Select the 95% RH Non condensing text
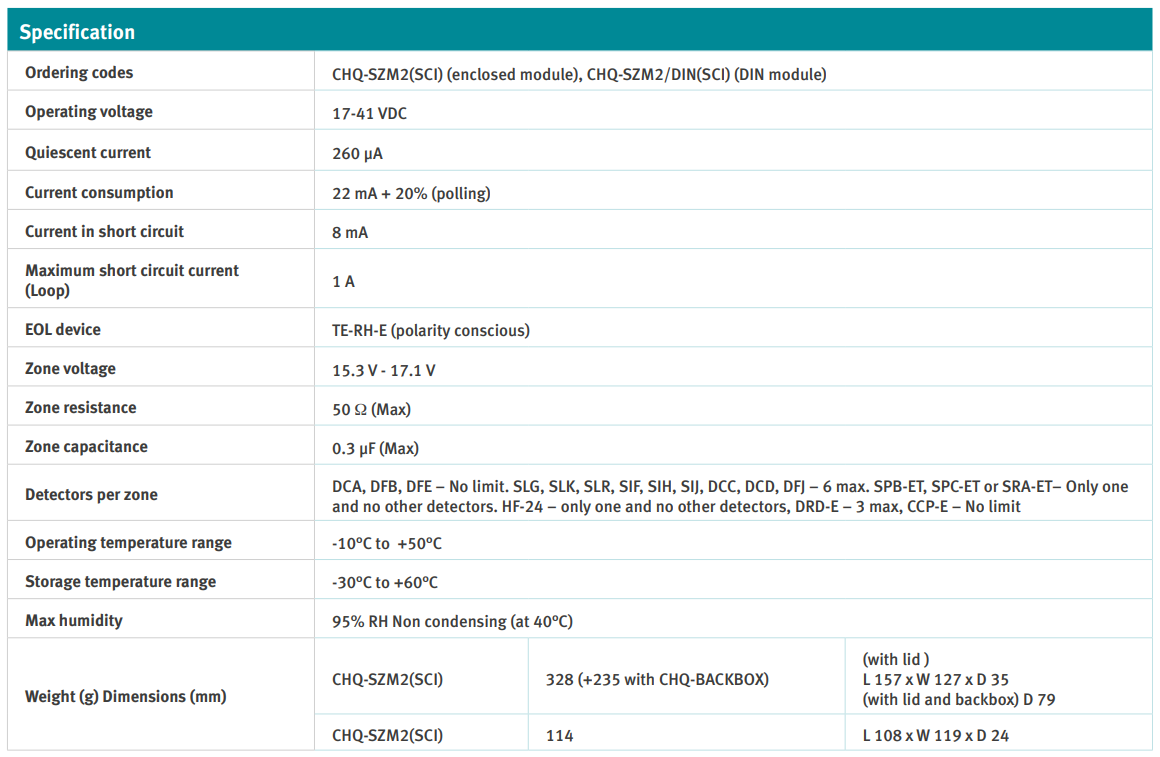 (452, 621)
